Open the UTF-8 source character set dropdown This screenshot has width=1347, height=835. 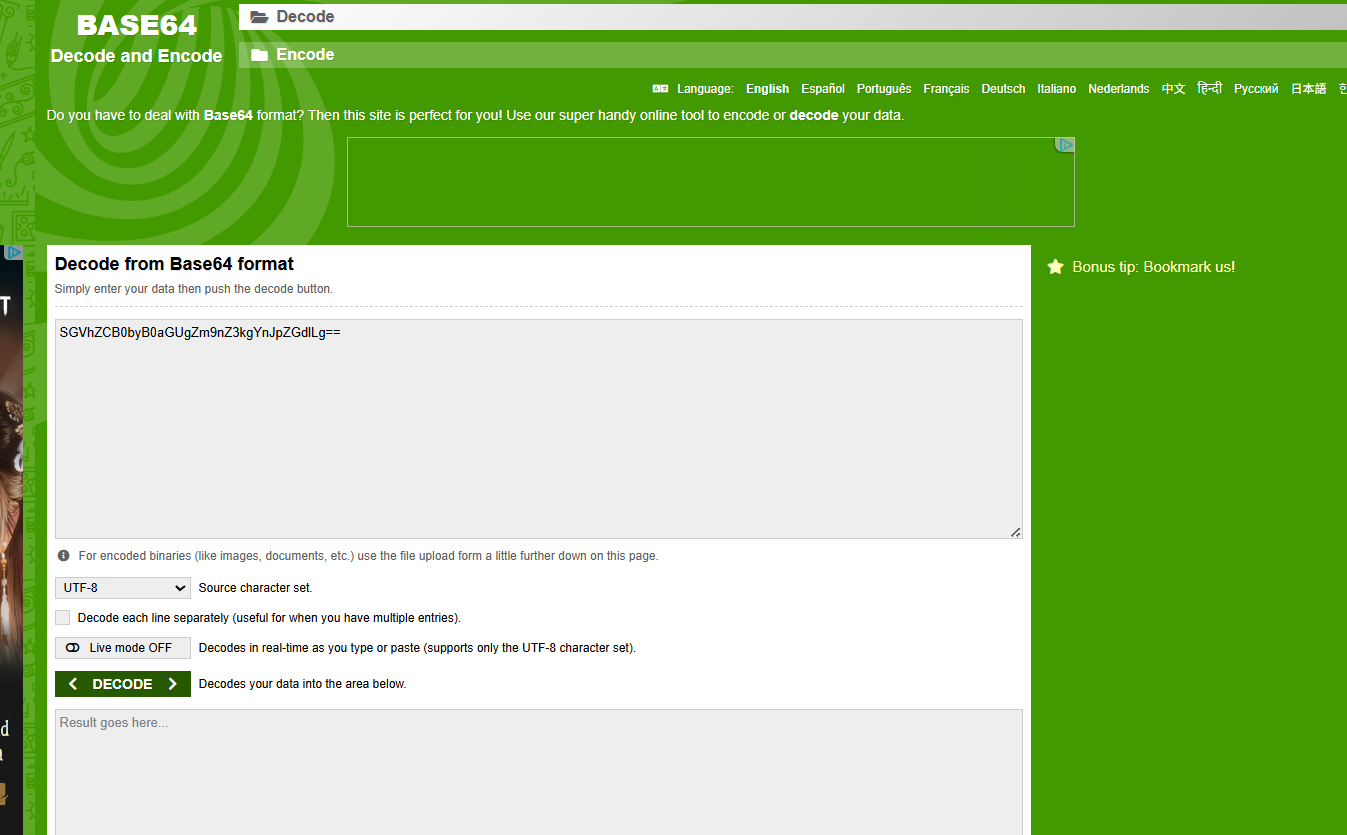pos(123,588)
